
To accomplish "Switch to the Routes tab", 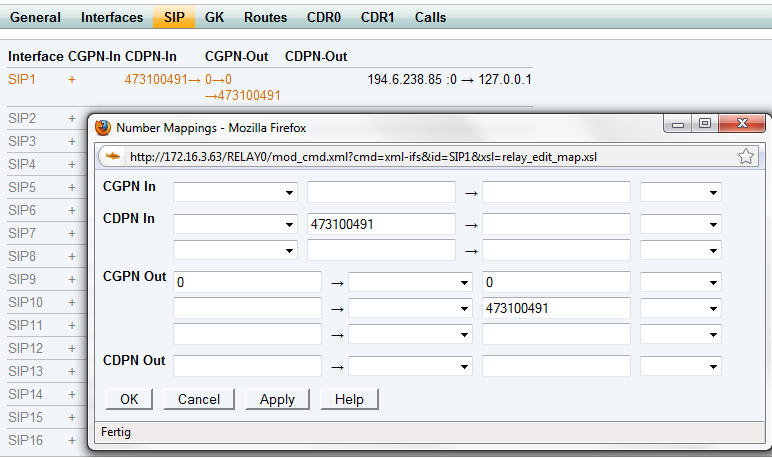I will [x=265, y=17].
